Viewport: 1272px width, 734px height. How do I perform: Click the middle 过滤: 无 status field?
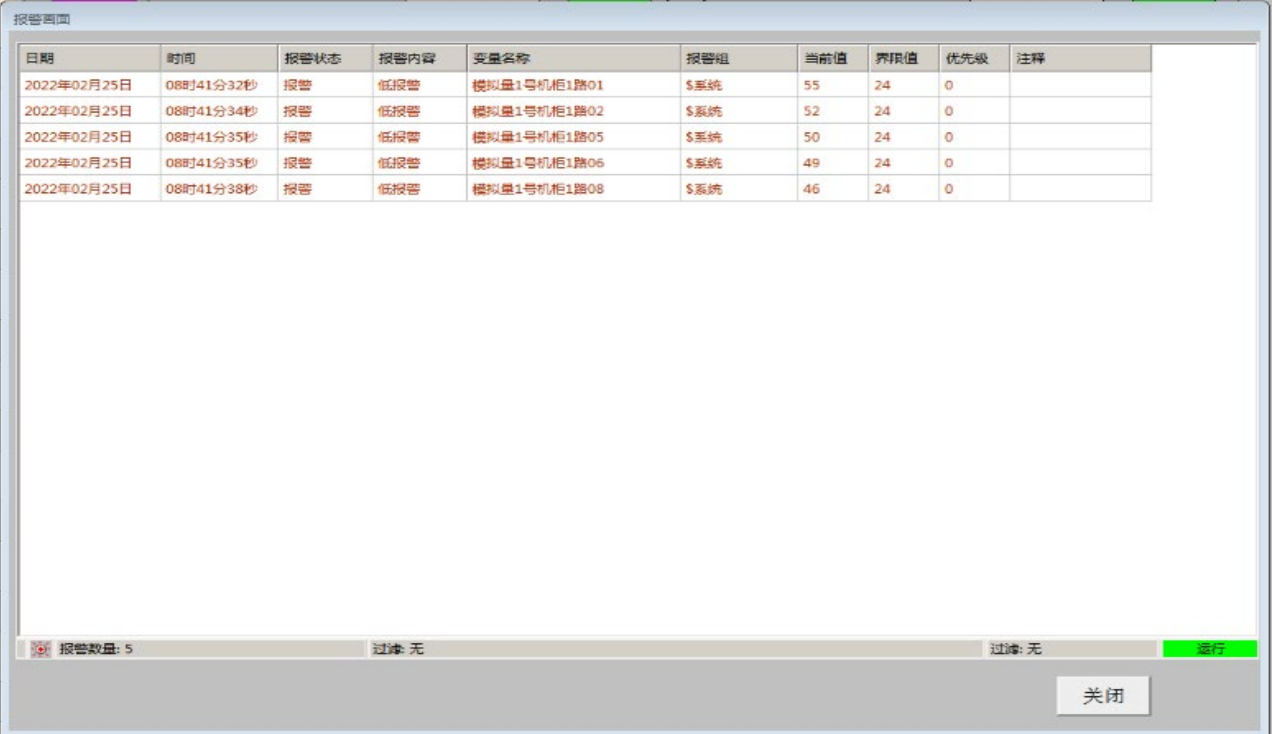click(398, 649)
